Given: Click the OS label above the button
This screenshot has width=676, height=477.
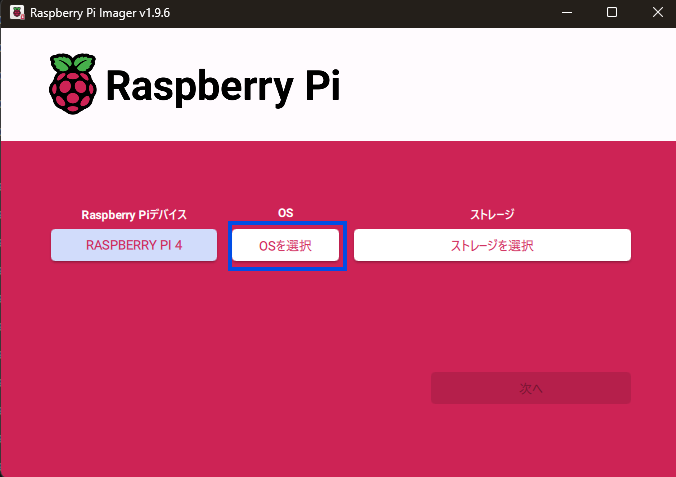Looking at the screenshot, I should [x=285, y=214].
